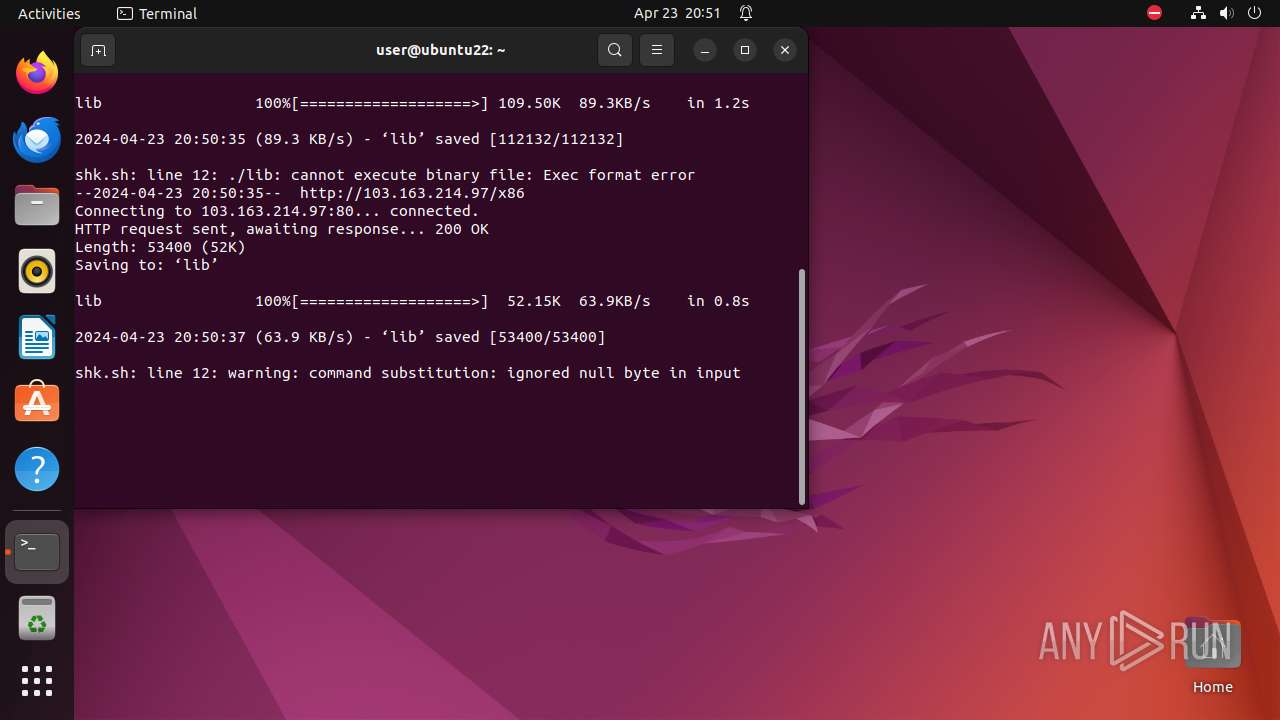The height and width of the screenshot is (720, 1280).
Task: Open the terminal hamburger menu
Action: pyautogui.click(x=657, y=50)
